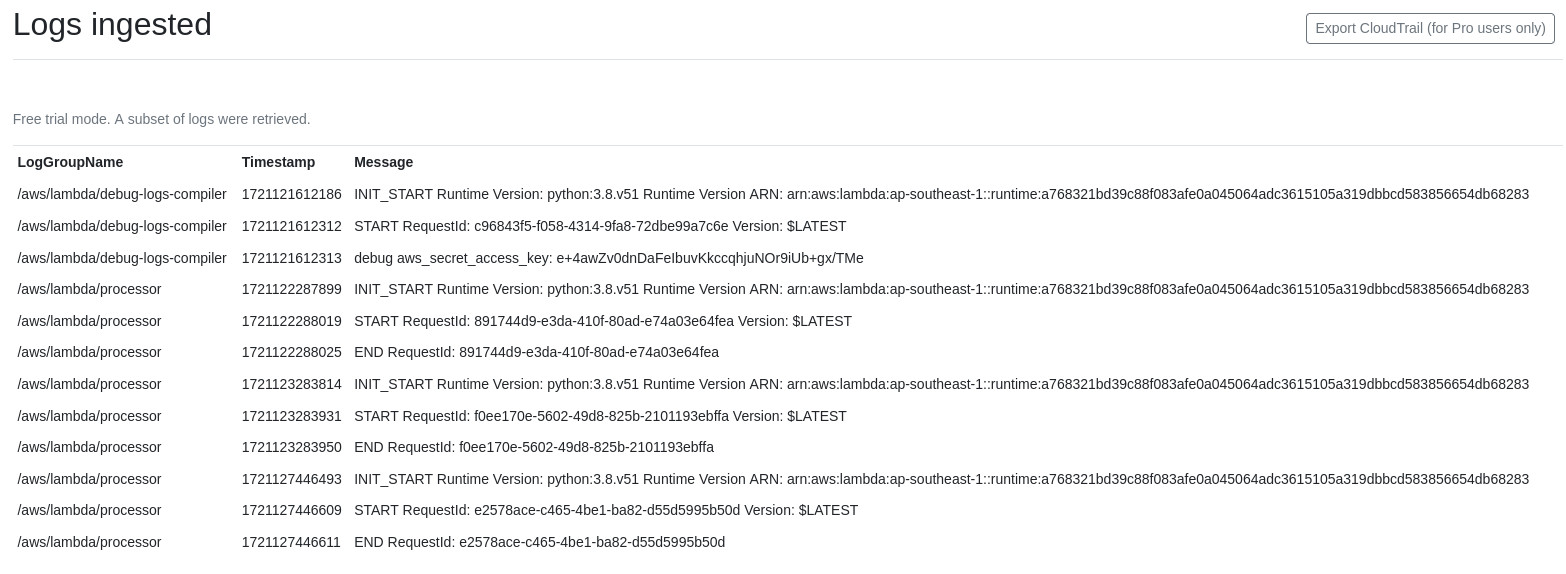Viewport: 1566px width, 574px height.
Task: Click the START RequestId e2578ace message
Action: (605, 510)
